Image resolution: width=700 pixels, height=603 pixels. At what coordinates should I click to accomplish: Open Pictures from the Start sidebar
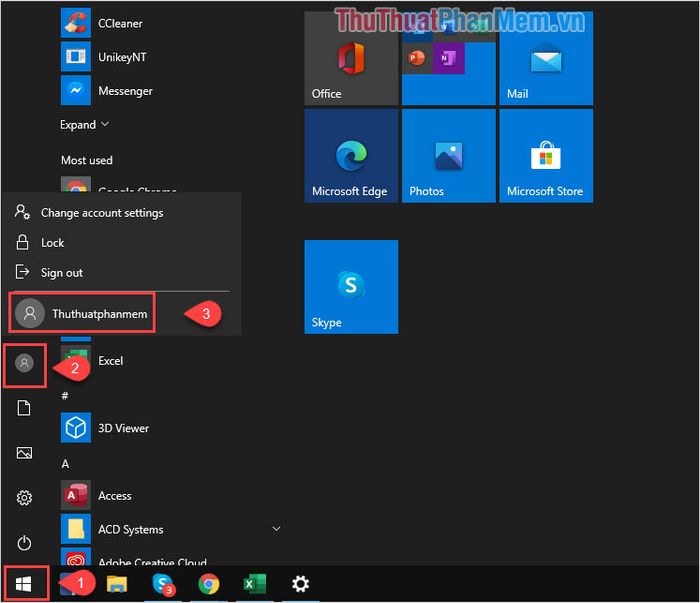point(24,453)
